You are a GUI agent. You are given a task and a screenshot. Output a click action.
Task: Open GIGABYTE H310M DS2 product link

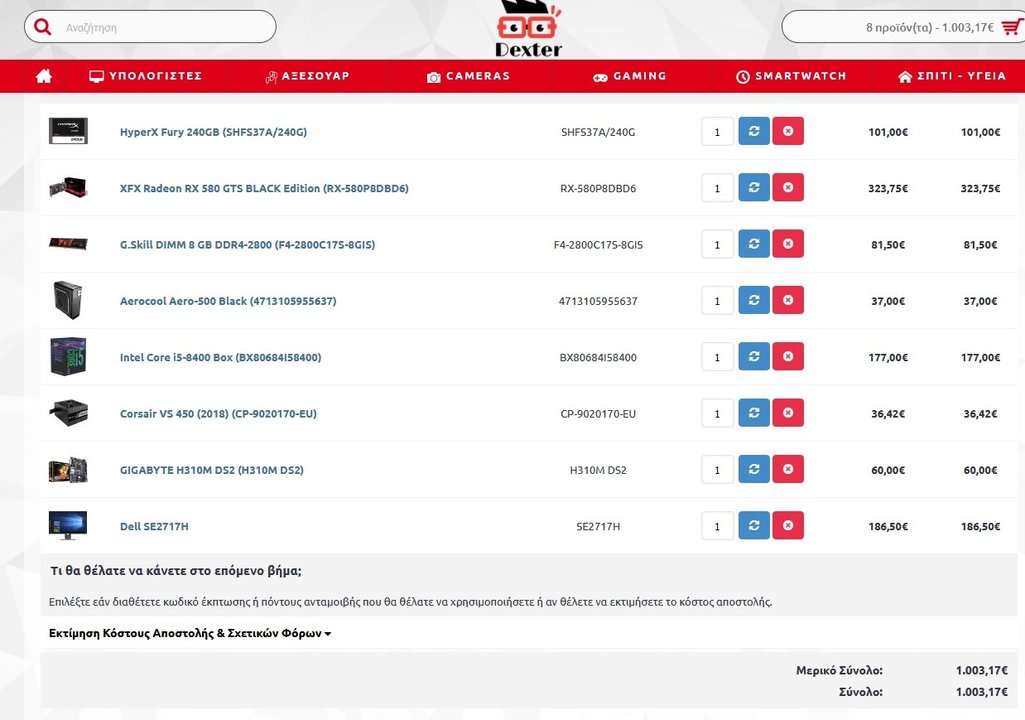tap(212, 470)
